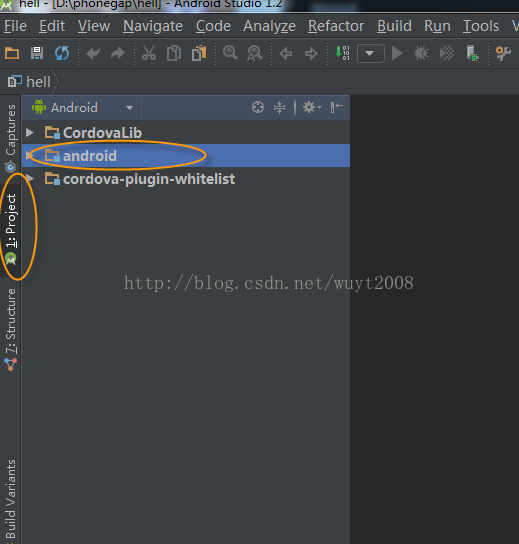Click the Synchronize refresh icon

62,53
